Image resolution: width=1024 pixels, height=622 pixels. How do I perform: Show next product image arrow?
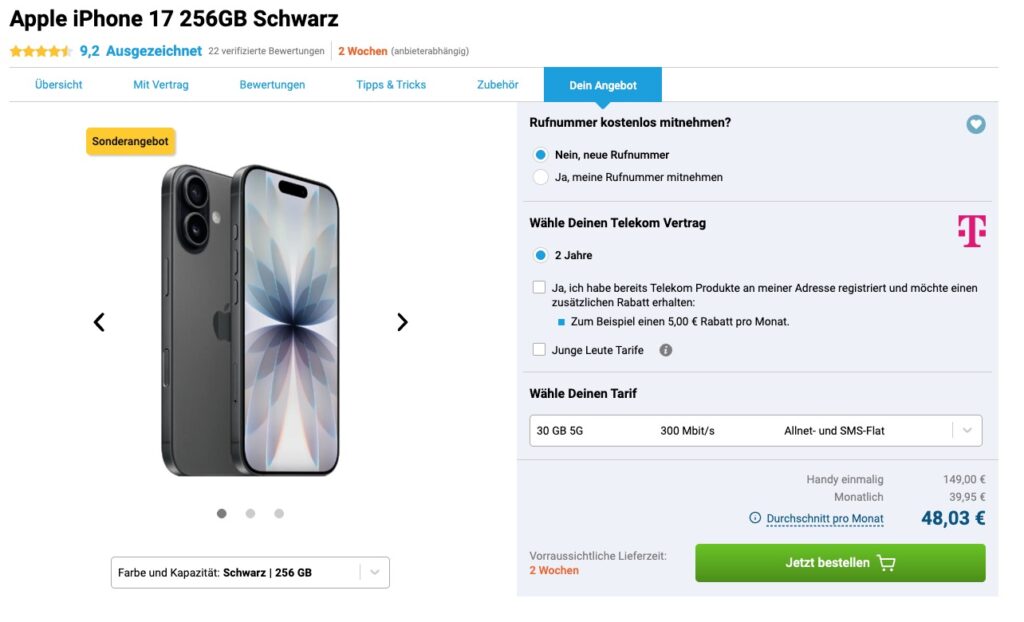point(402,322)
